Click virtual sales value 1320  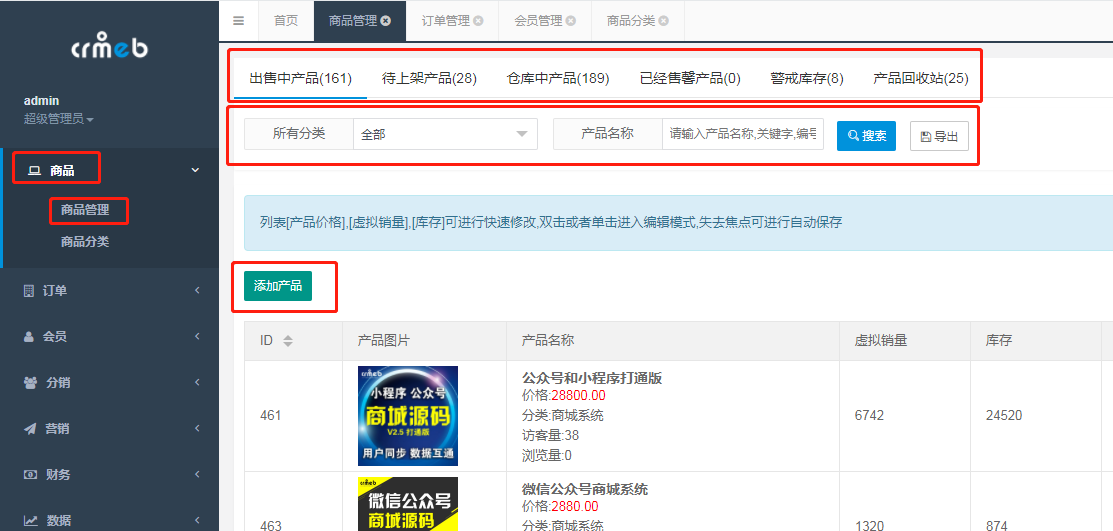(x=870, y=526)
